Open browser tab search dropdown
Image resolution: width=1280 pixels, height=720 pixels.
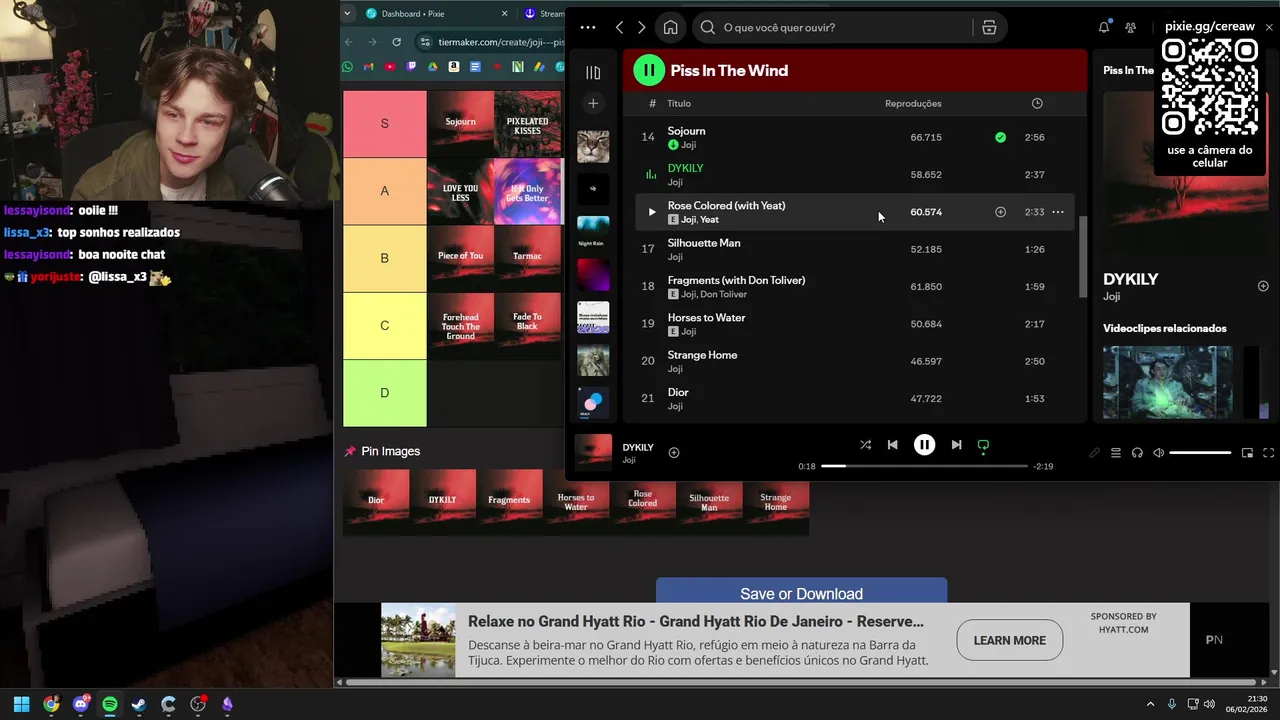[347, 14]
